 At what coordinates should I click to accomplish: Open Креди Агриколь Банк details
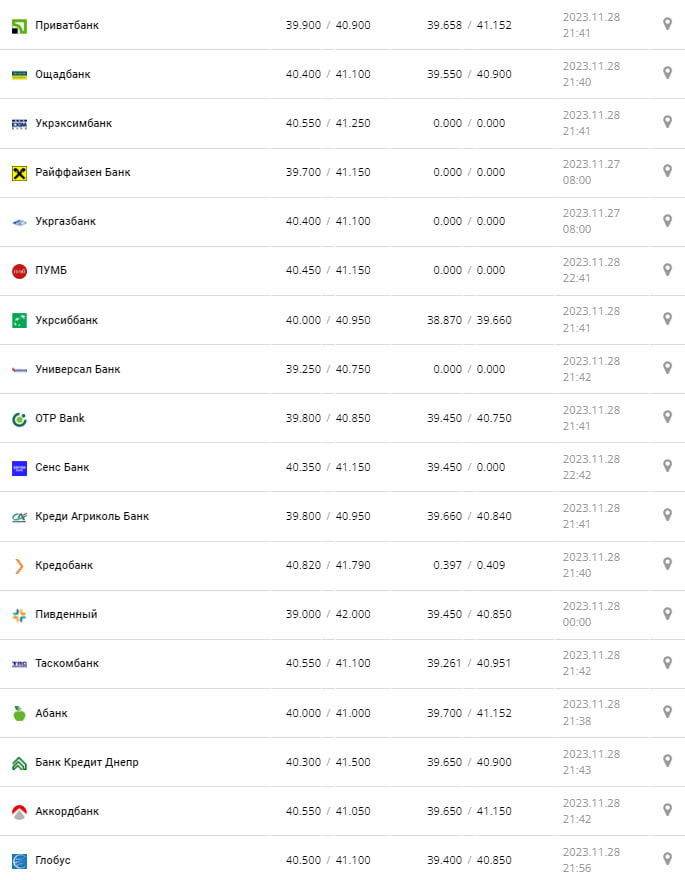[x=92, y=516]
